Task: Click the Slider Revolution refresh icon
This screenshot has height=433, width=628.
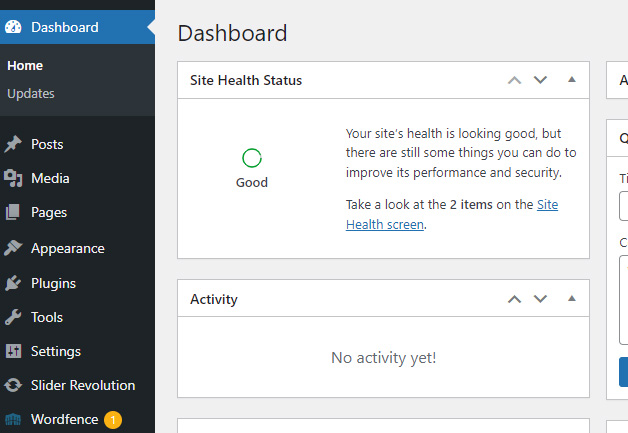Action: click(x=13, y=385)
